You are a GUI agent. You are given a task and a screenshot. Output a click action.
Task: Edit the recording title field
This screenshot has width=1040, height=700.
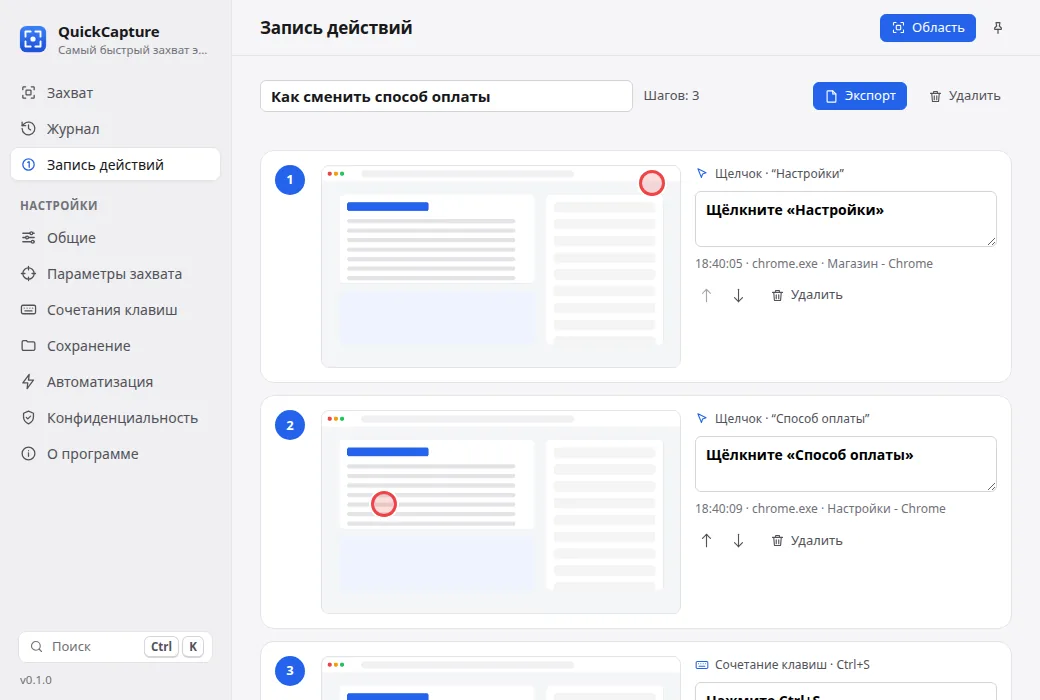click(x=446, y=96)
